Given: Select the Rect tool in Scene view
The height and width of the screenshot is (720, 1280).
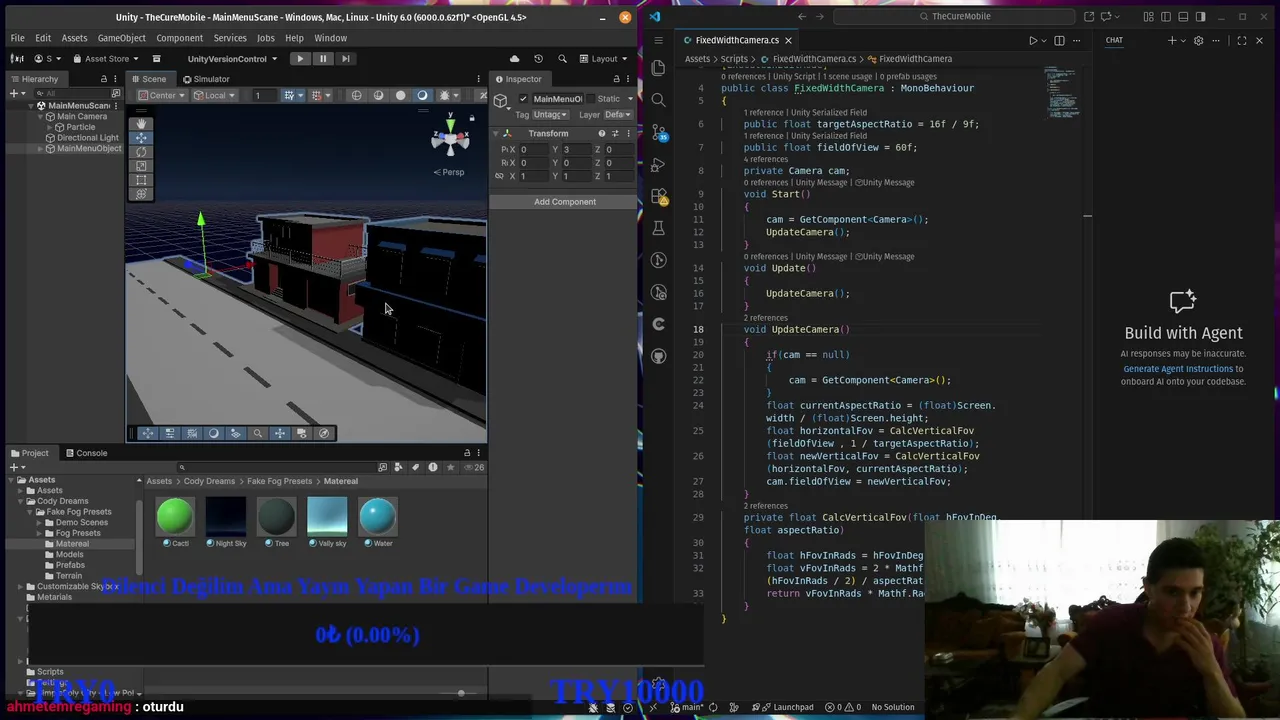Looking at the screenshot, I should pos(141,179).
